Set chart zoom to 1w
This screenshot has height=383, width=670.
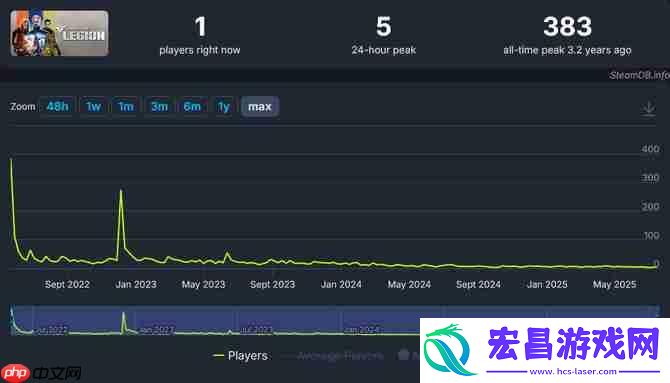[x=93, y=106]
